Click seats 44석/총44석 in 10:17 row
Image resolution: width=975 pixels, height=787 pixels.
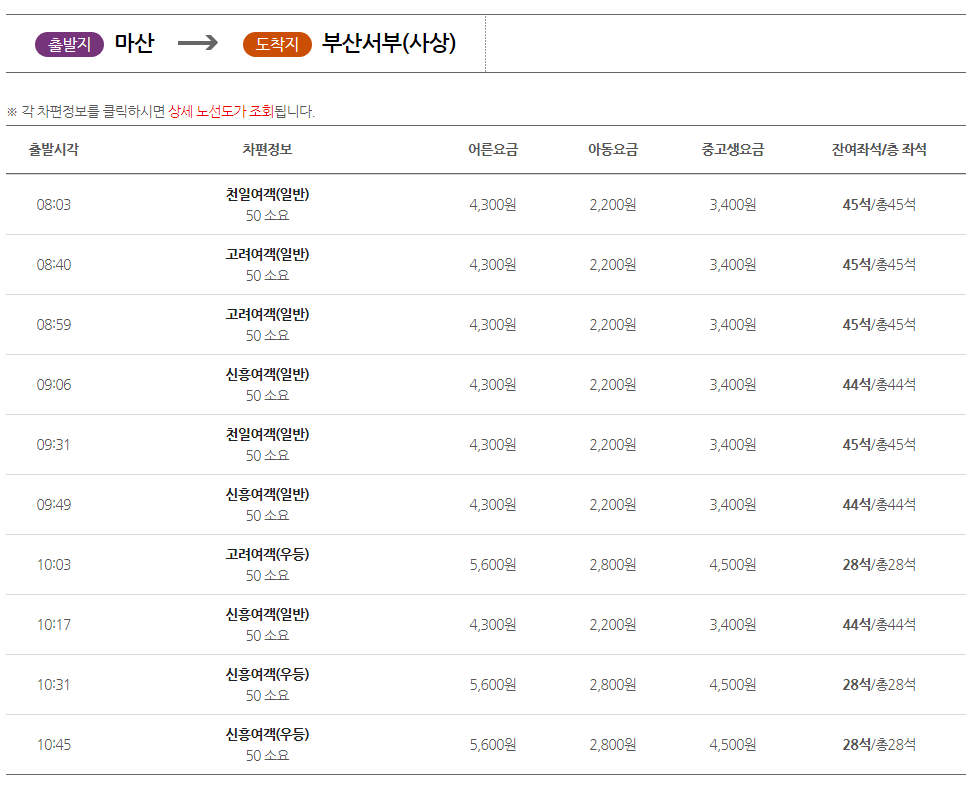(879, 625)
